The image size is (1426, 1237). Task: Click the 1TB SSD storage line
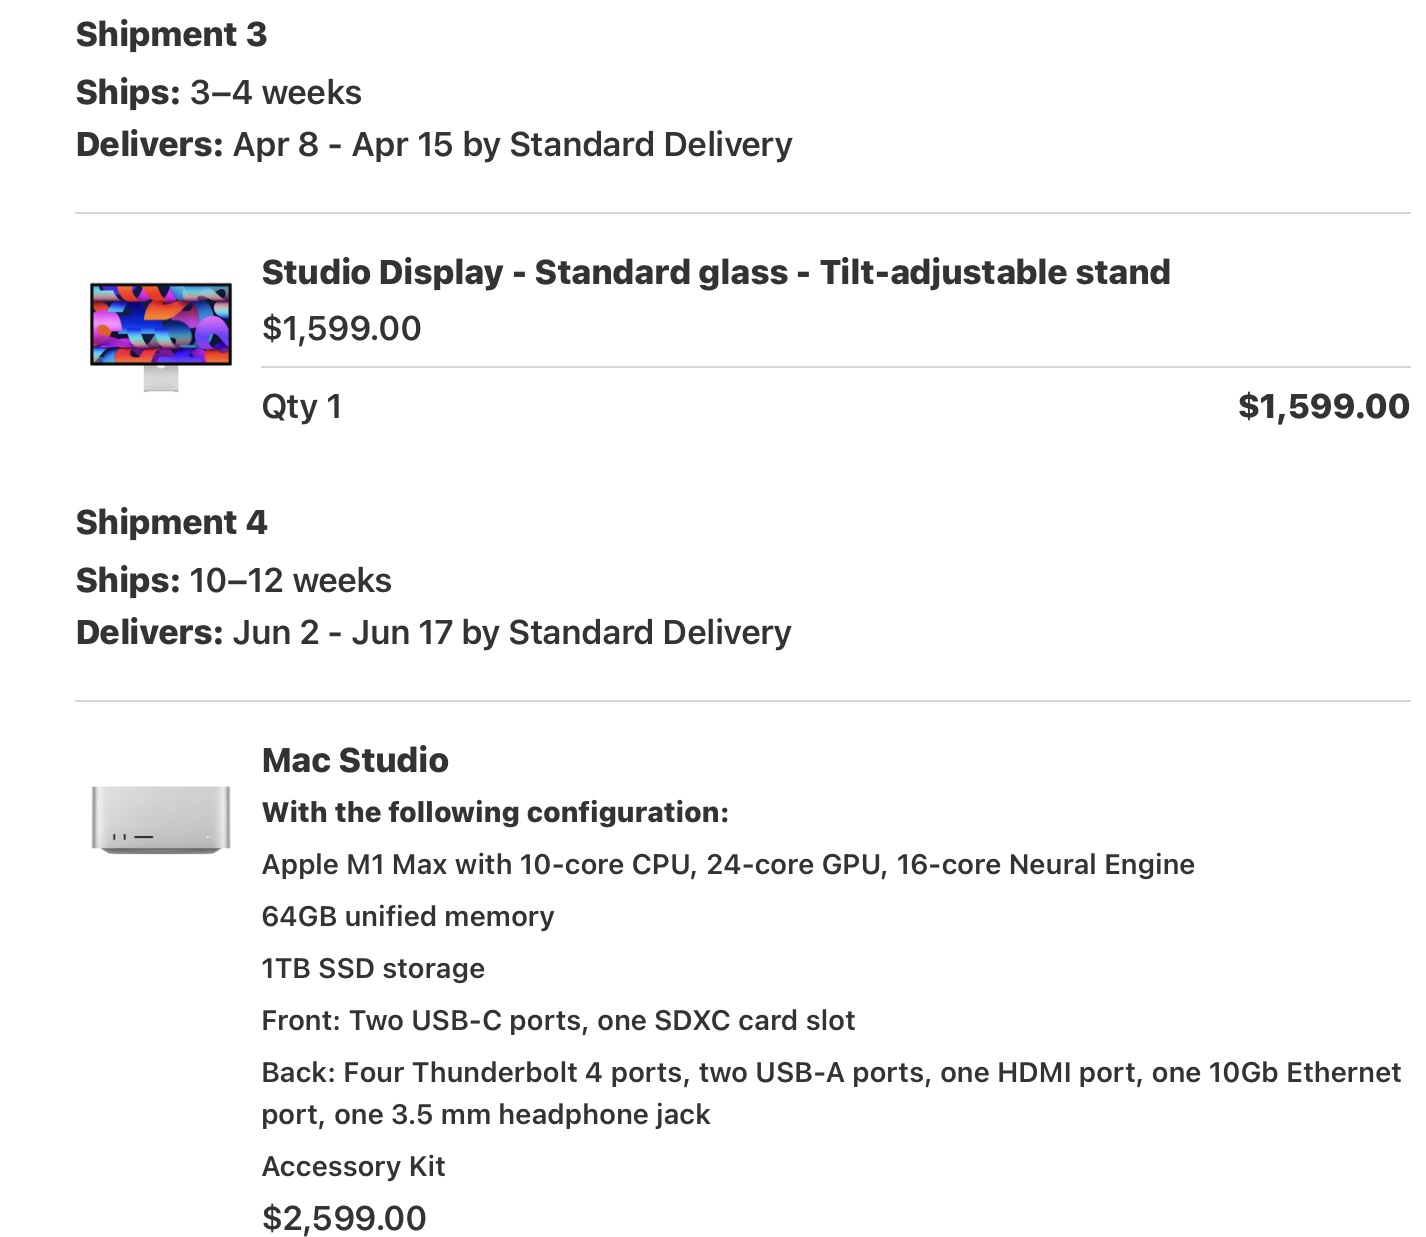point(373,968)
